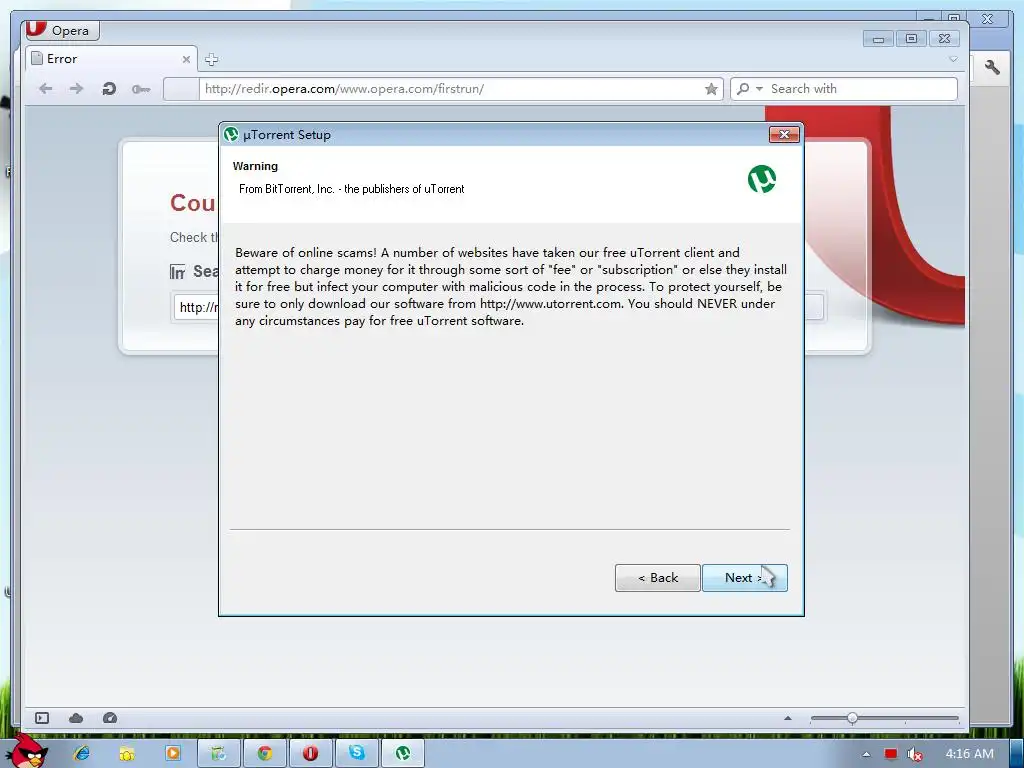Close the µTorrent Setup dialog
1024x768 pixels.
coord(784,135)
